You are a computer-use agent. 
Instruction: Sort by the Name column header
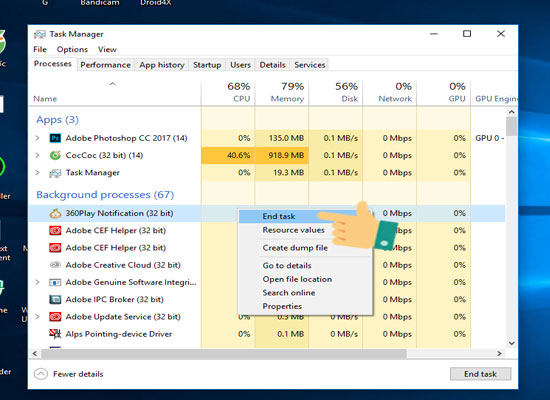click(x=115, y=93)
